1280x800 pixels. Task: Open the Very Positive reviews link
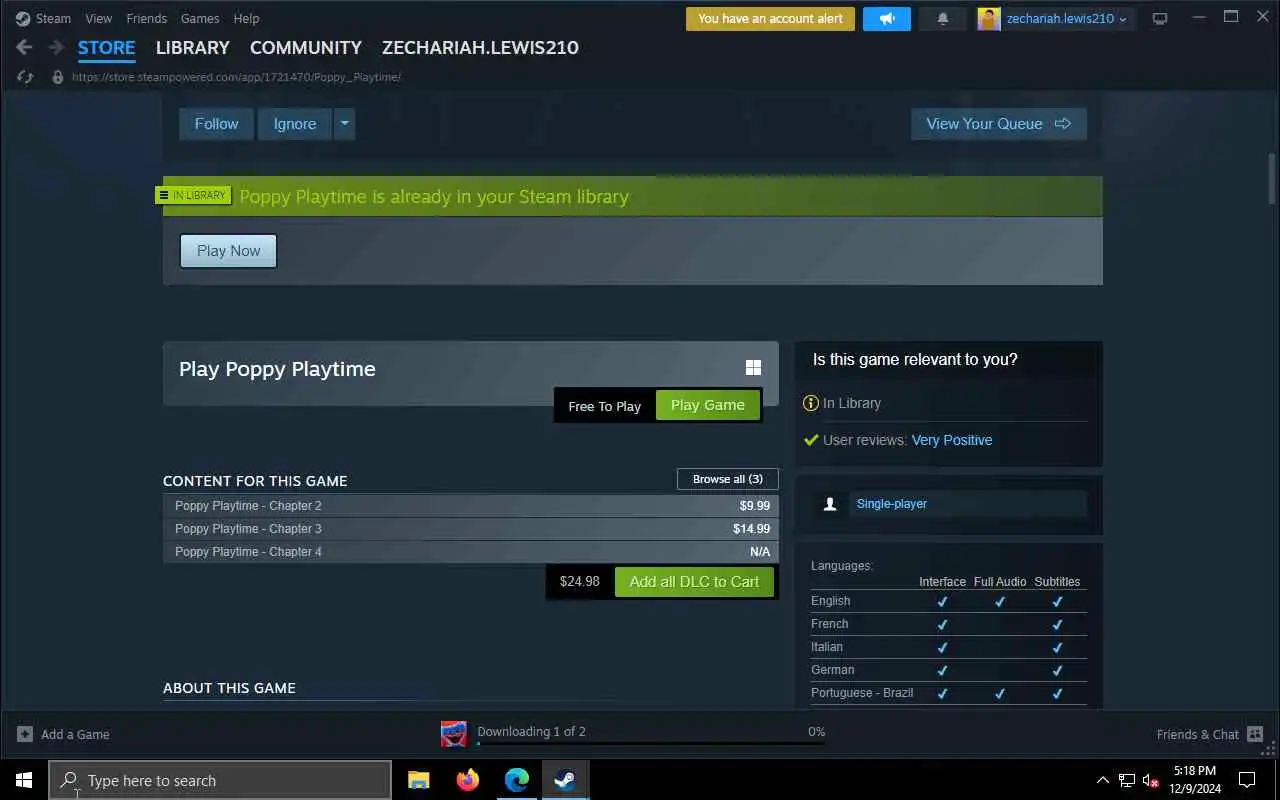[952, 440]
